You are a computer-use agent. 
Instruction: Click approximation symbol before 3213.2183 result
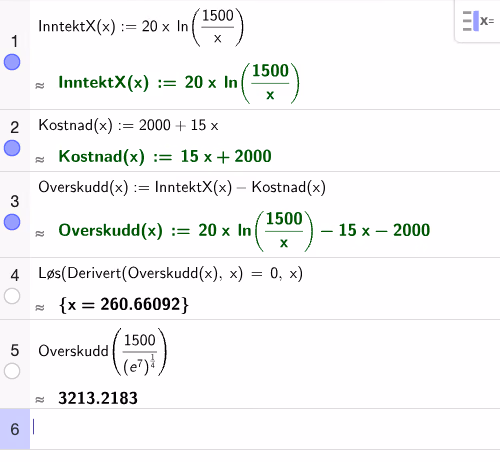click(x=40, y=400)
